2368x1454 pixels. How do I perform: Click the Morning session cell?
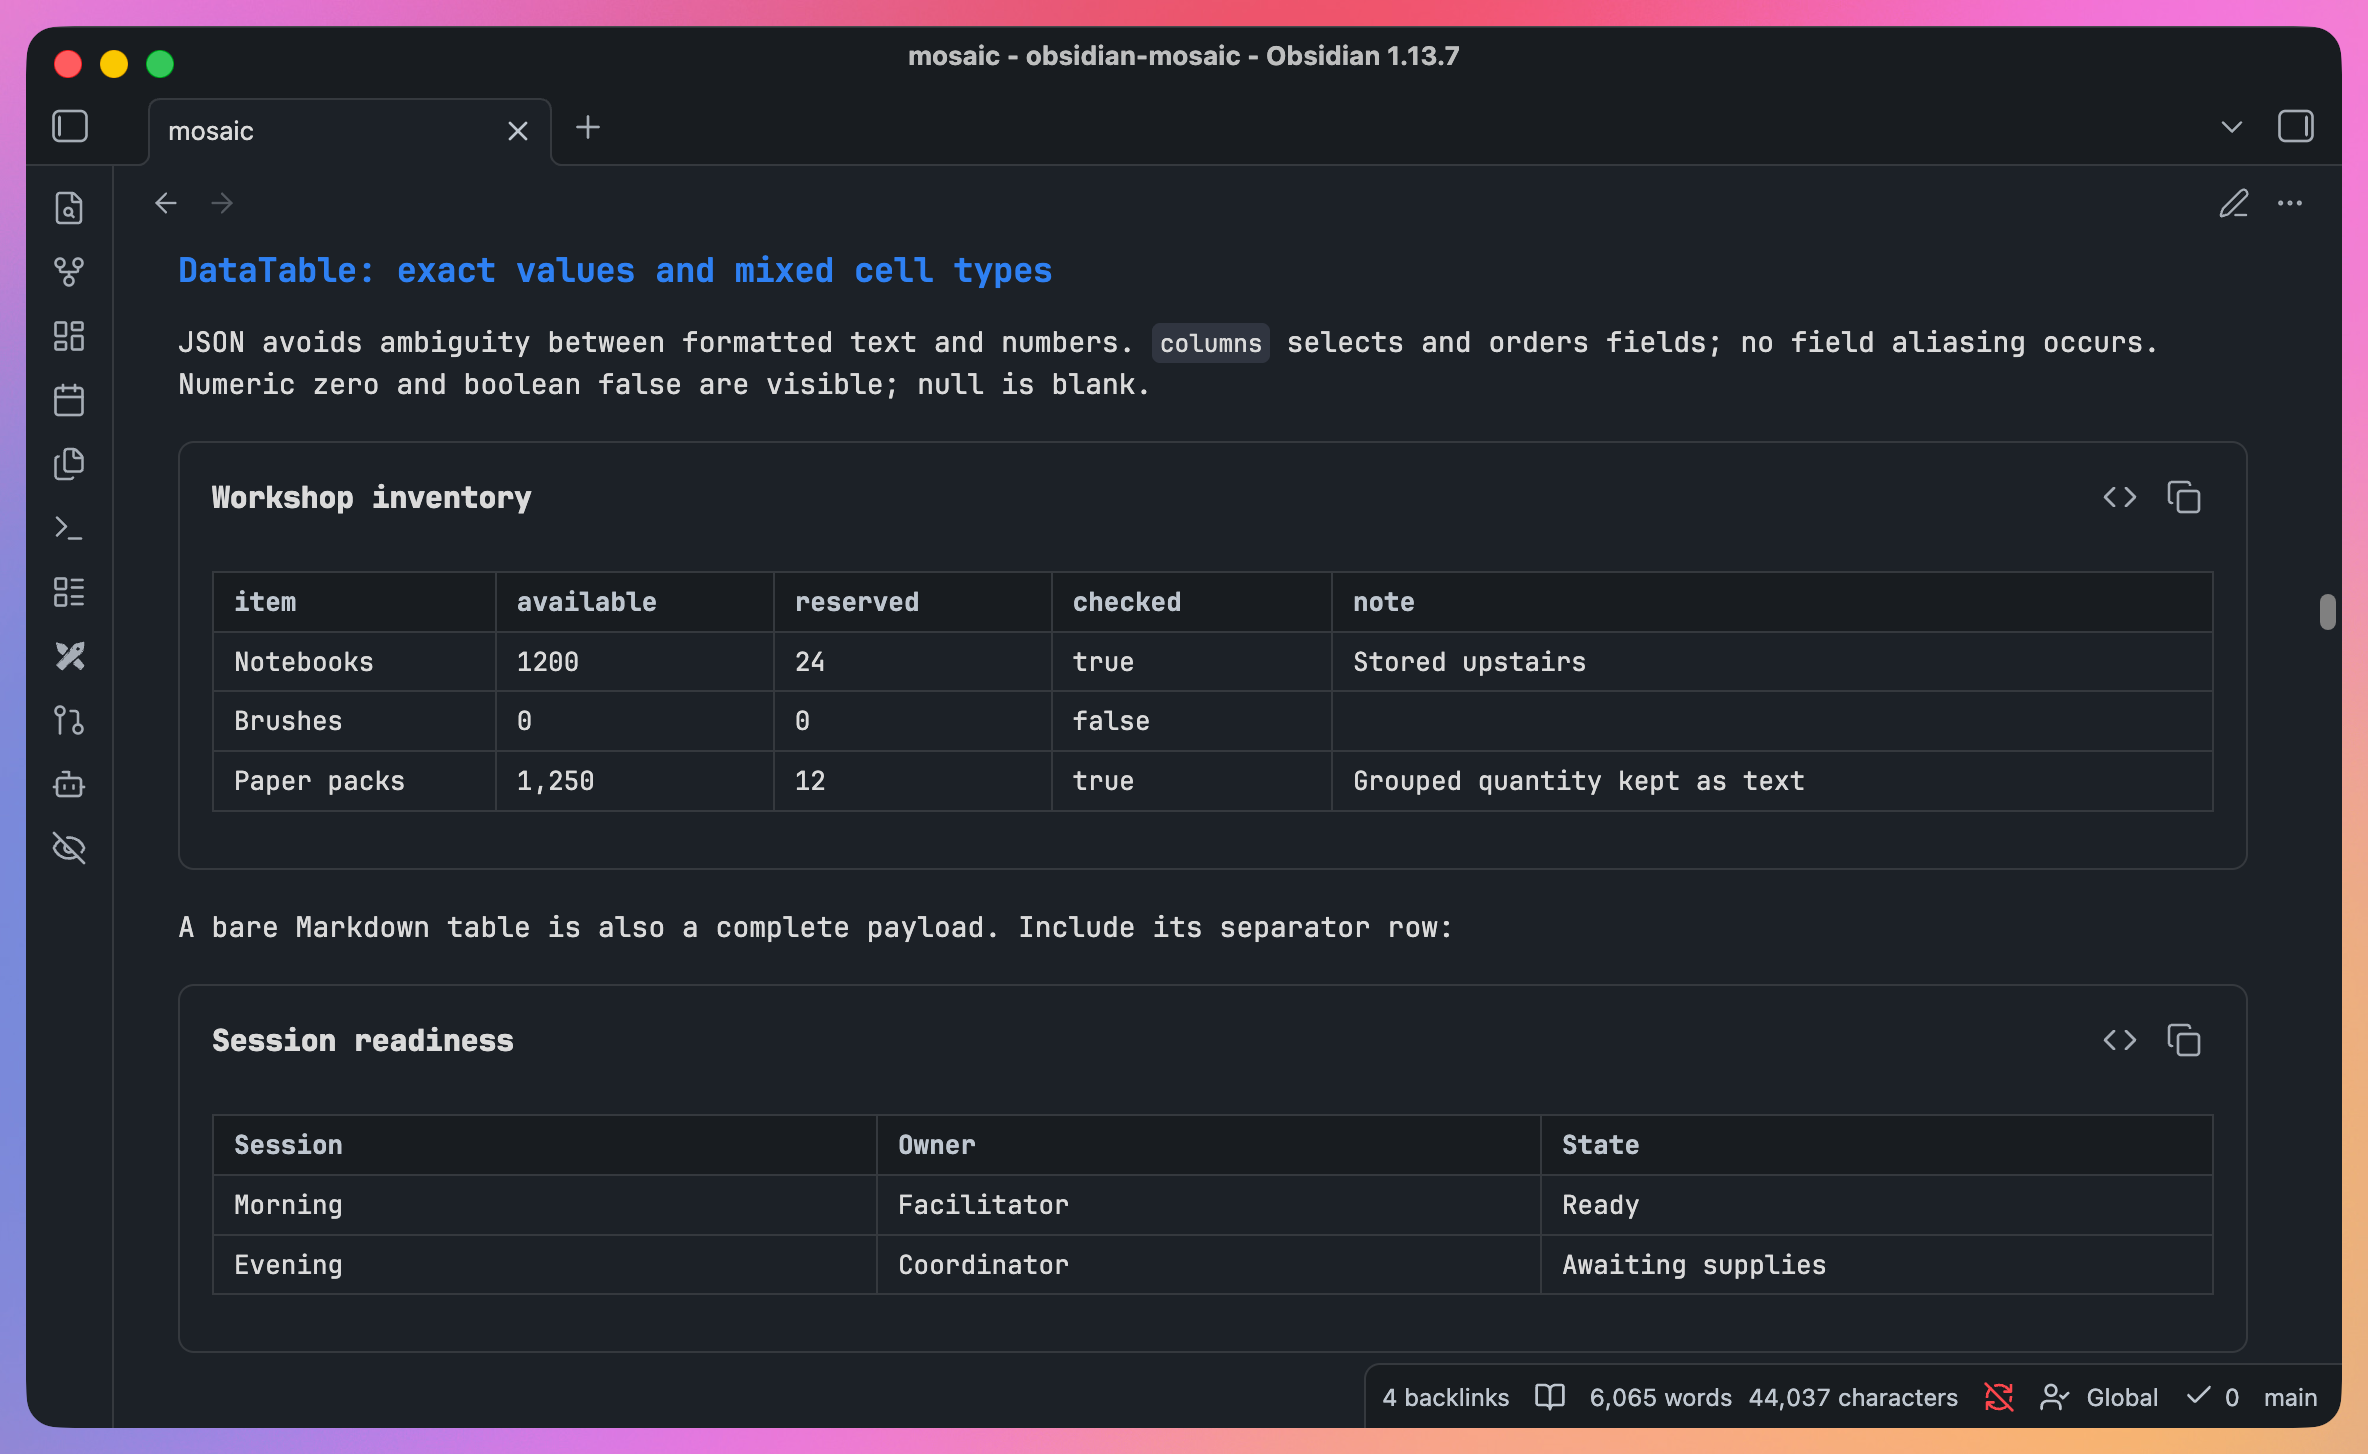pos(544,1205)
